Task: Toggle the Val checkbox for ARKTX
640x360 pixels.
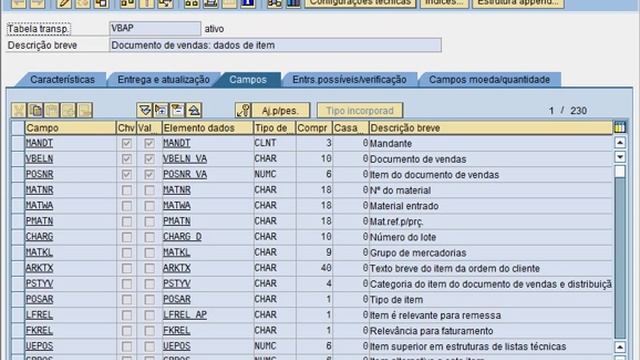Action: tap(149, 268)
